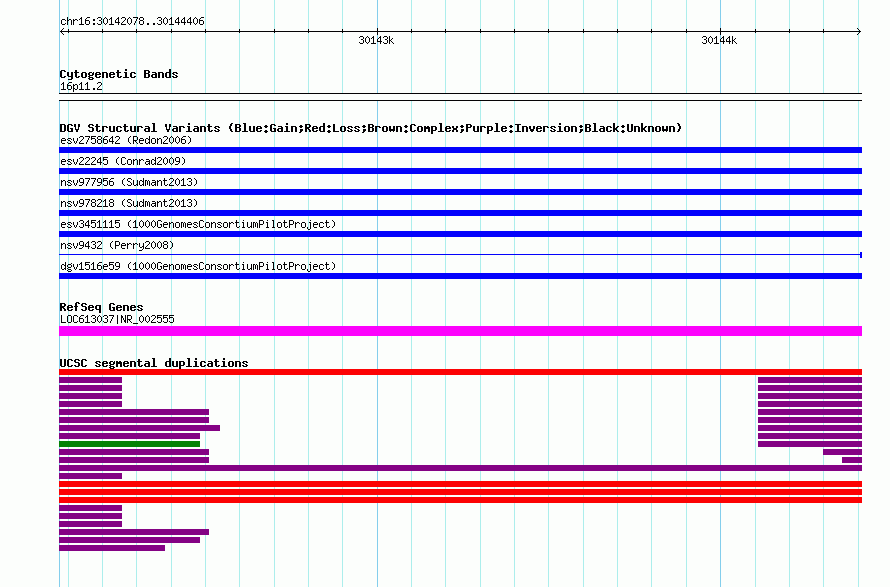Select the RefSeq Genes track title
The width and height of the screenshot is (890, 587).
click(101, 307)
